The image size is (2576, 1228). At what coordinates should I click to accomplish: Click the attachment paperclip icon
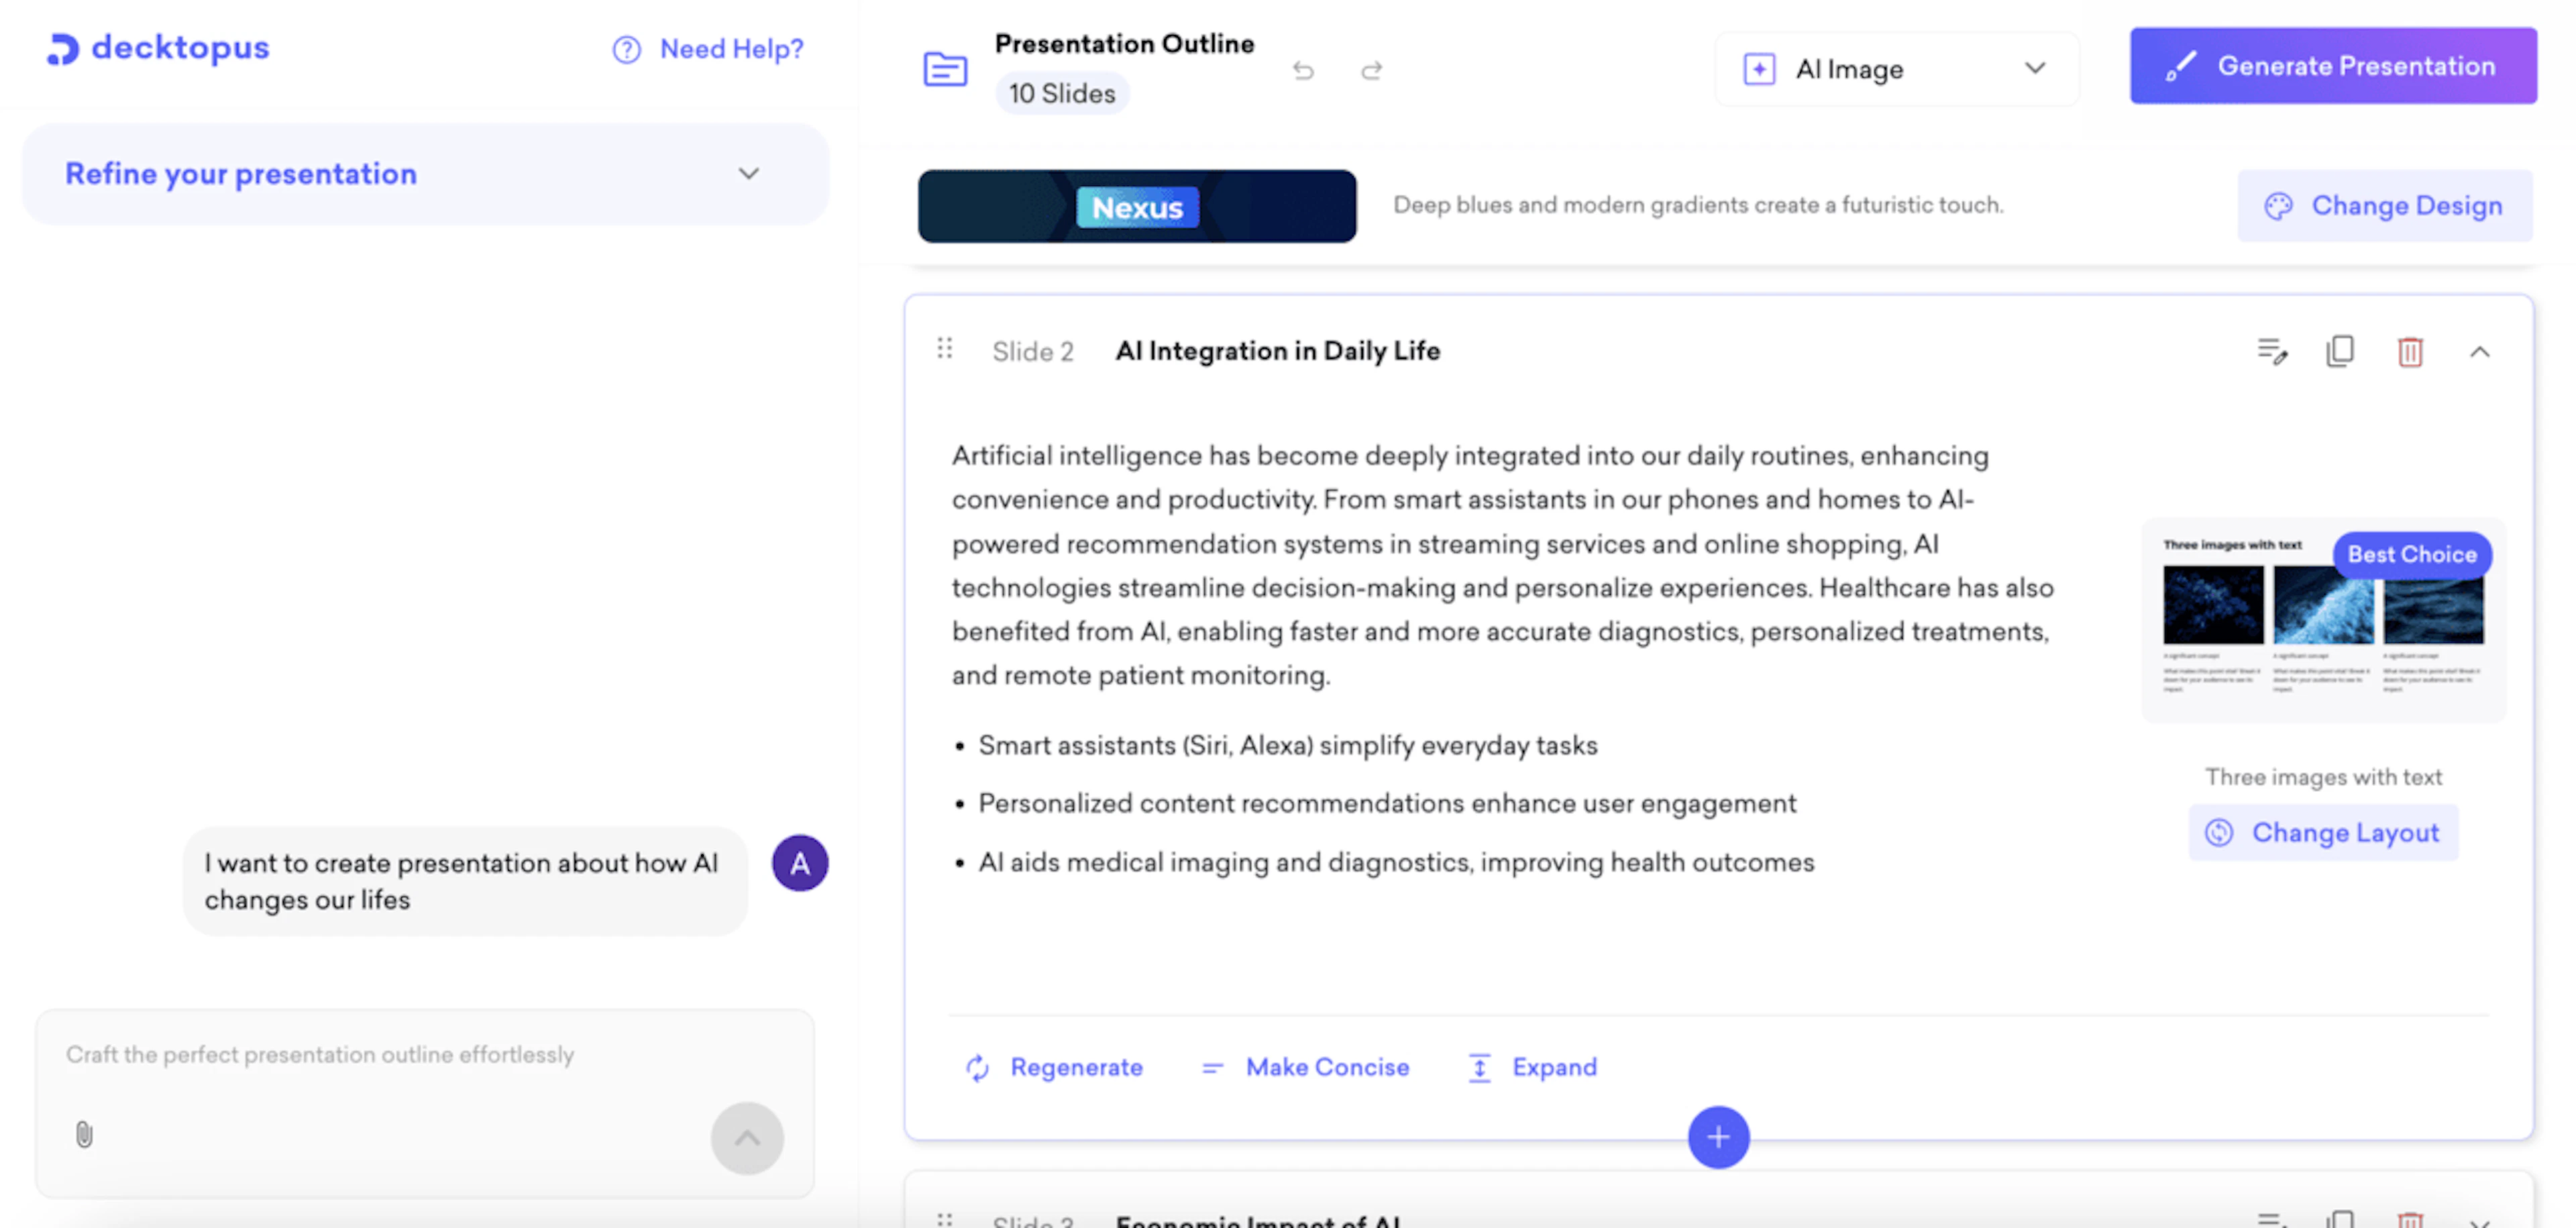click(x=84, y=1134)
